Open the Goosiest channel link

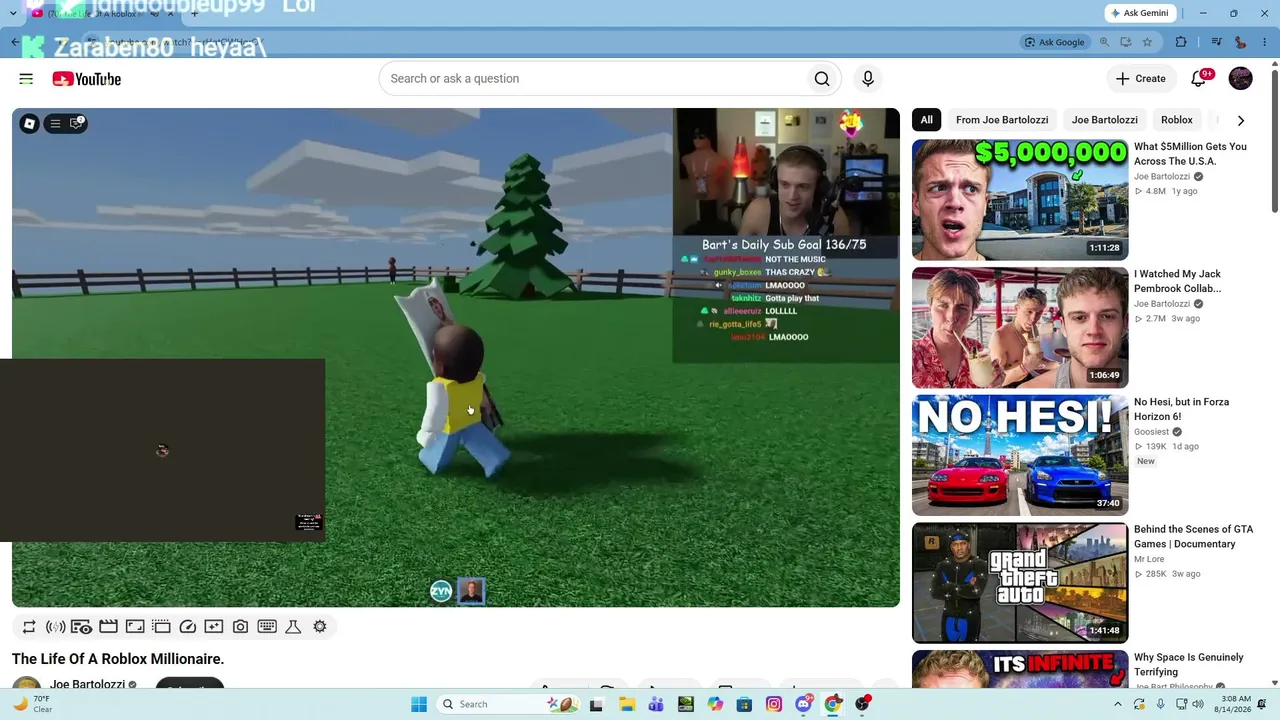1152,432
